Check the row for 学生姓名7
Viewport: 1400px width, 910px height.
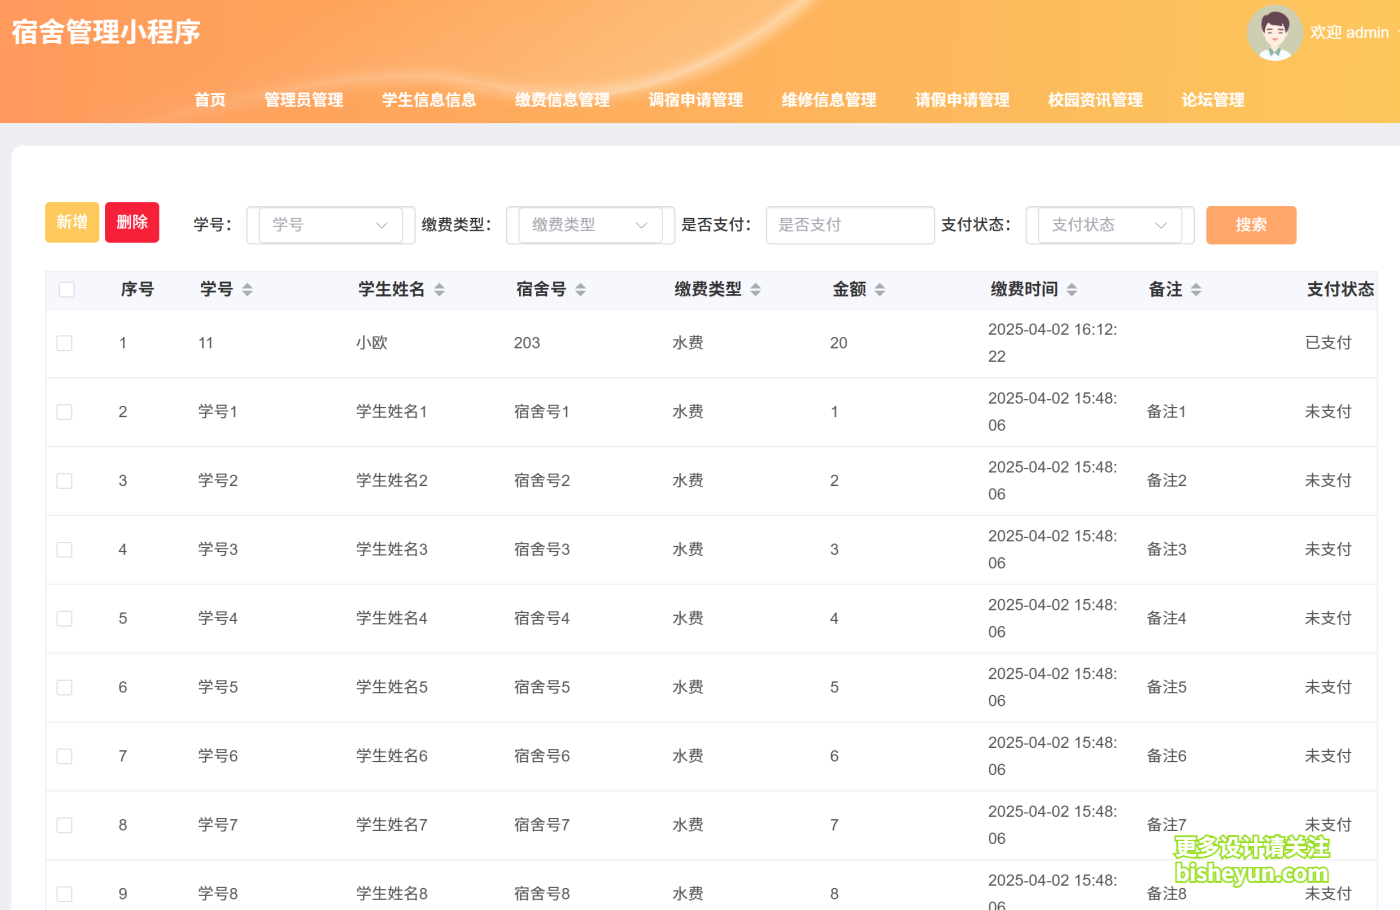(65, 826)
